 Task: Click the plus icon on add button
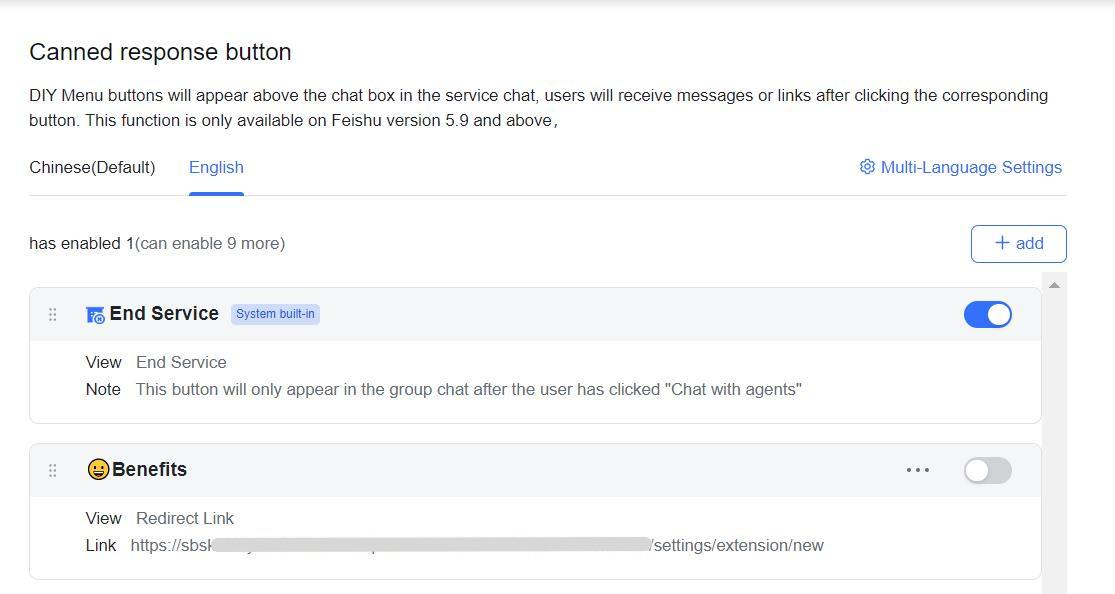[x=1002, y=243]
